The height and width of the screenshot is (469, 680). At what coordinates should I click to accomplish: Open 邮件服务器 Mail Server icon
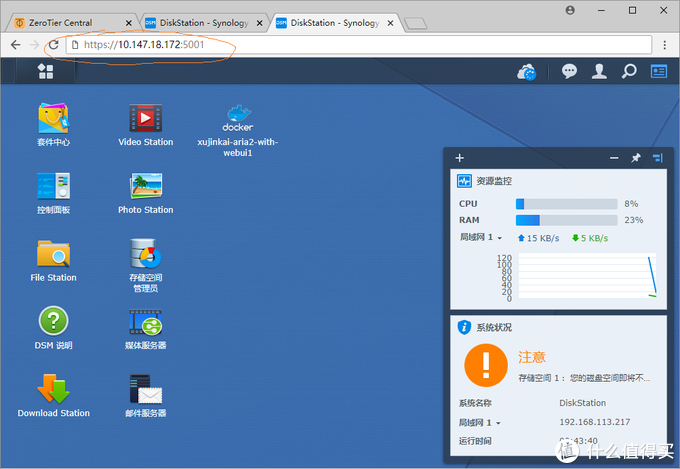(x=145, y=390)
